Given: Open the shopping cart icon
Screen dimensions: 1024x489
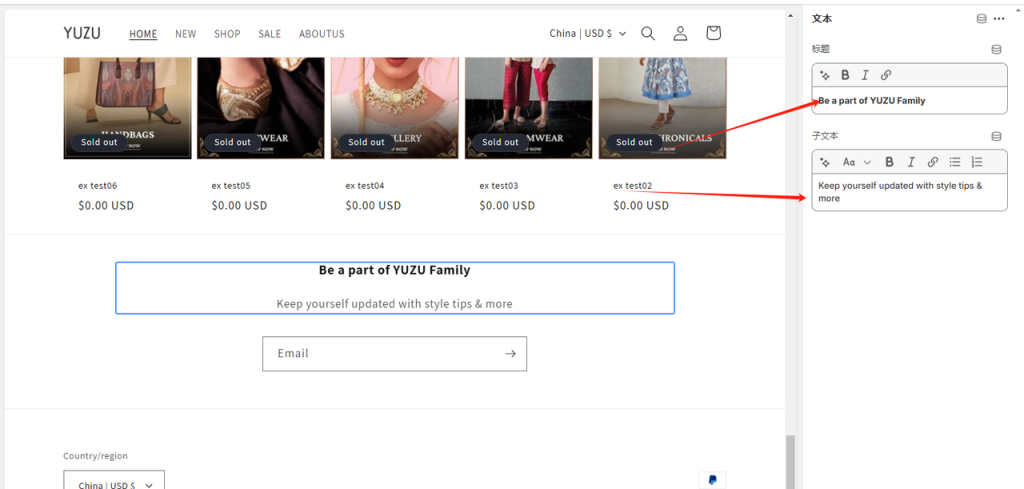Looking at the screenshot, I should 713,33.
